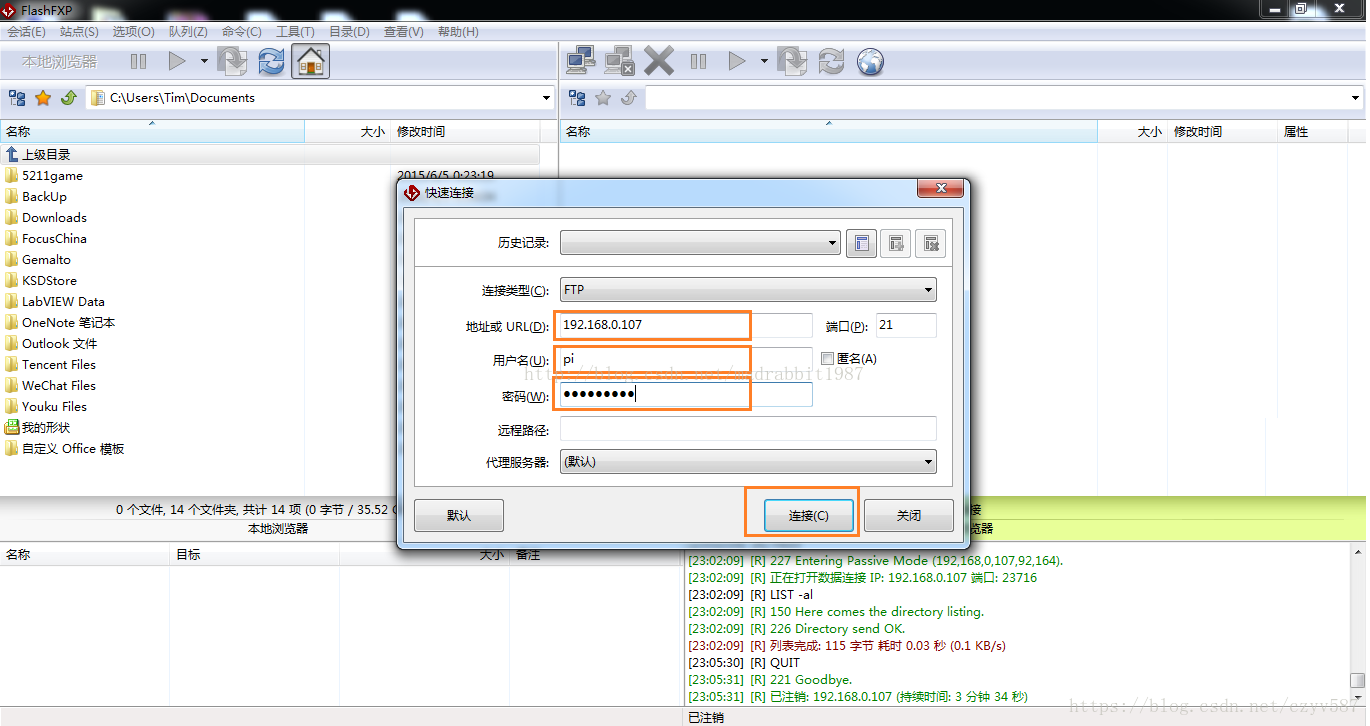Click the local pane transfer play icon
The height and width of the screenshot is (726, 1370).
(x=177, y=62)
